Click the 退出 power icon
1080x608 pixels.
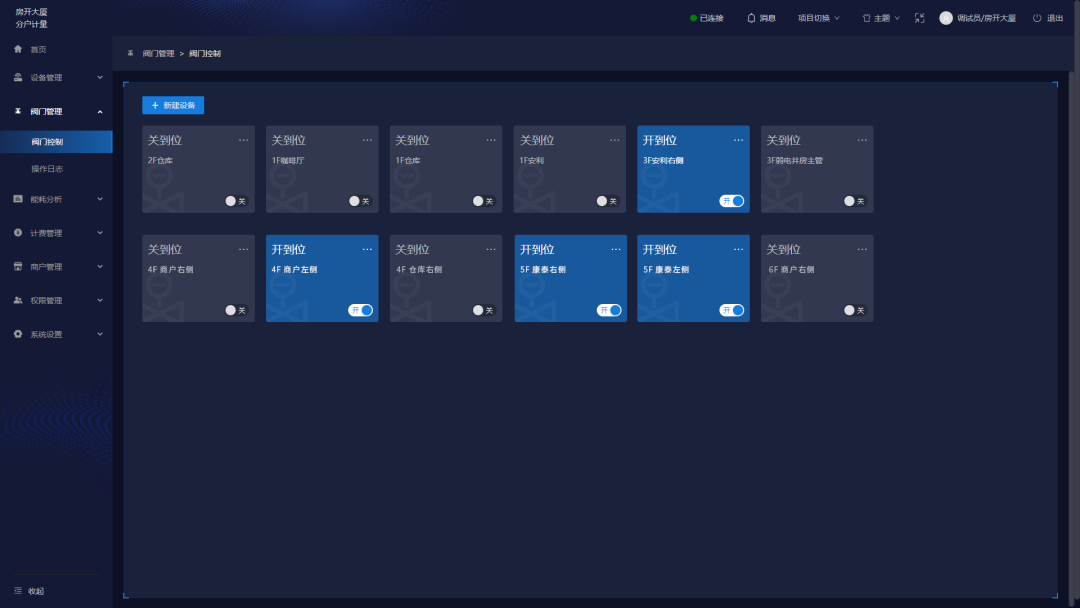coord(1037,18)
